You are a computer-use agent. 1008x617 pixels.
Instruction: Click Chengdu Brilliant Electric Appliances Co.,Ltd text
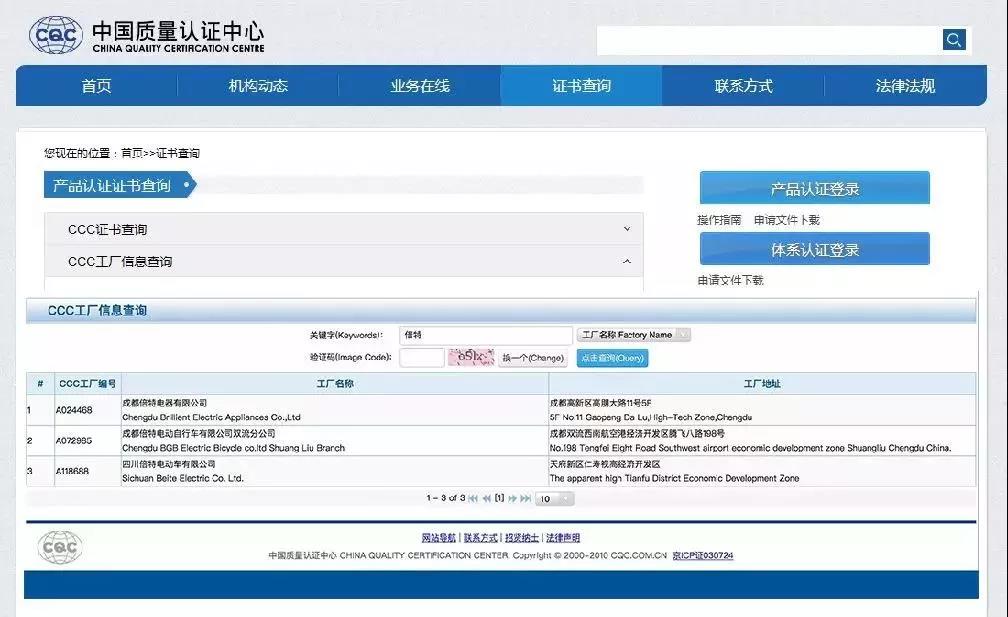pos(212,417)
